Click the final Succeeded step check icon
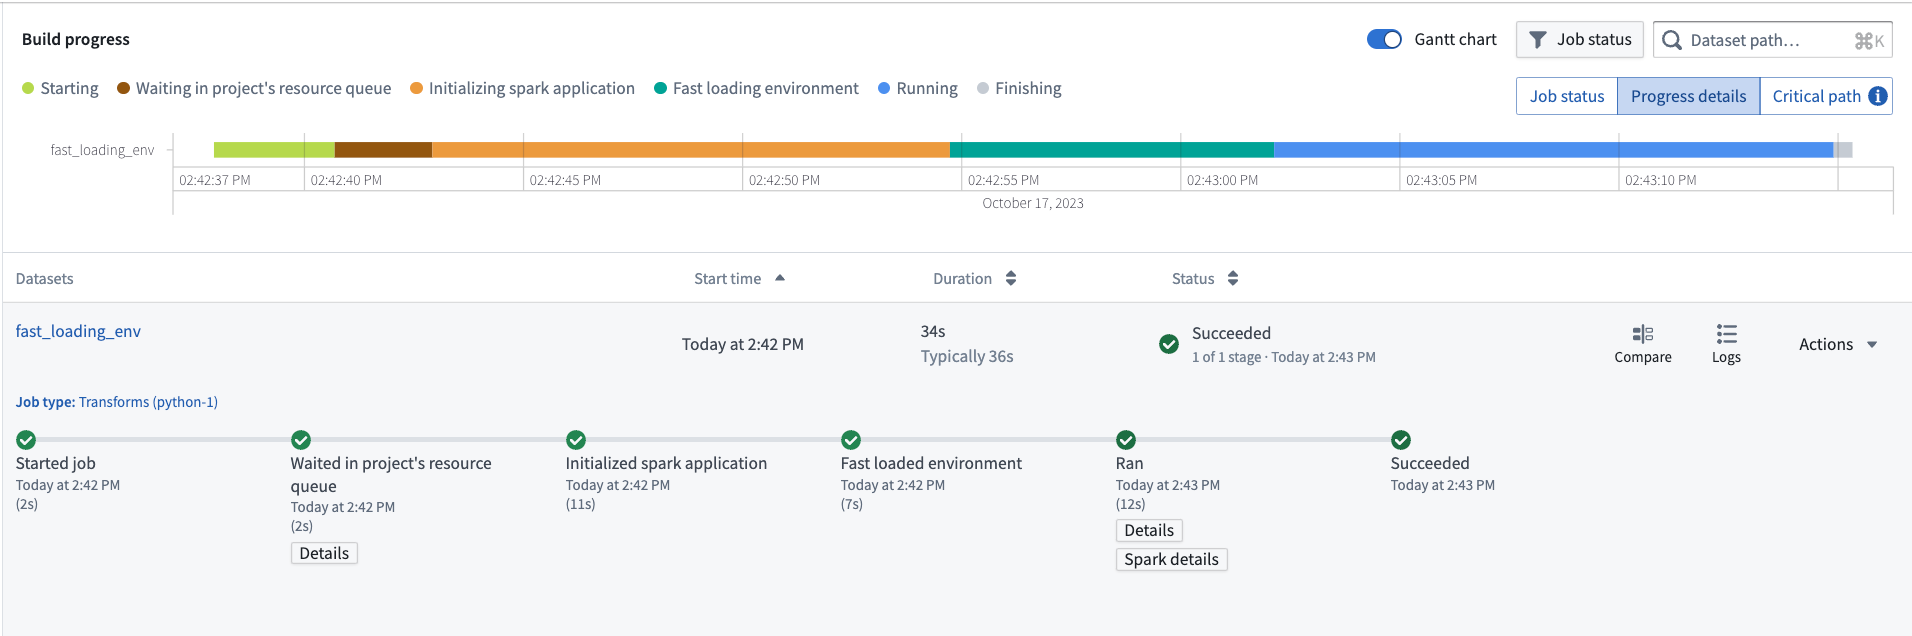Viewport: 1912px width, 636px height. pyautogui.click(x=1401, y=440)
